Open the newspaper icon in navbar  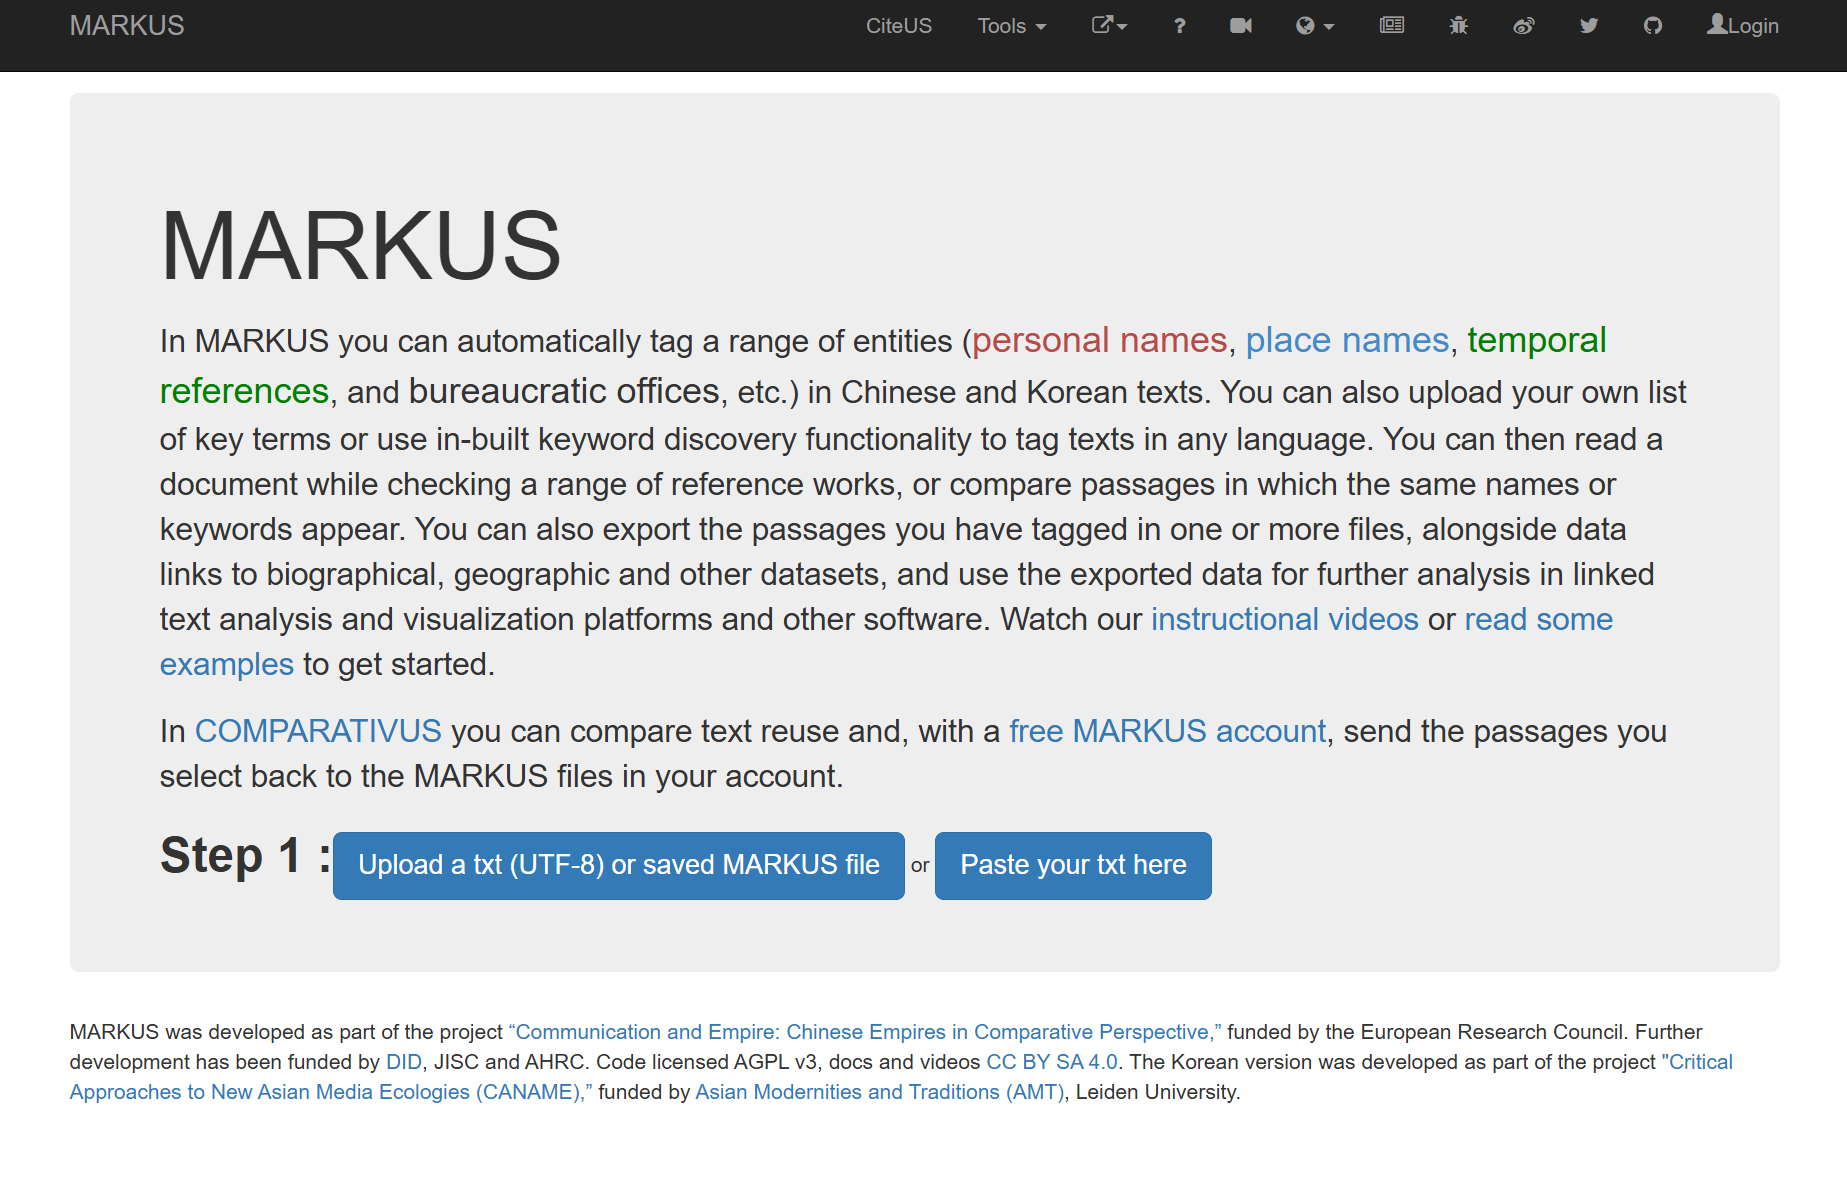(1392, 26)
